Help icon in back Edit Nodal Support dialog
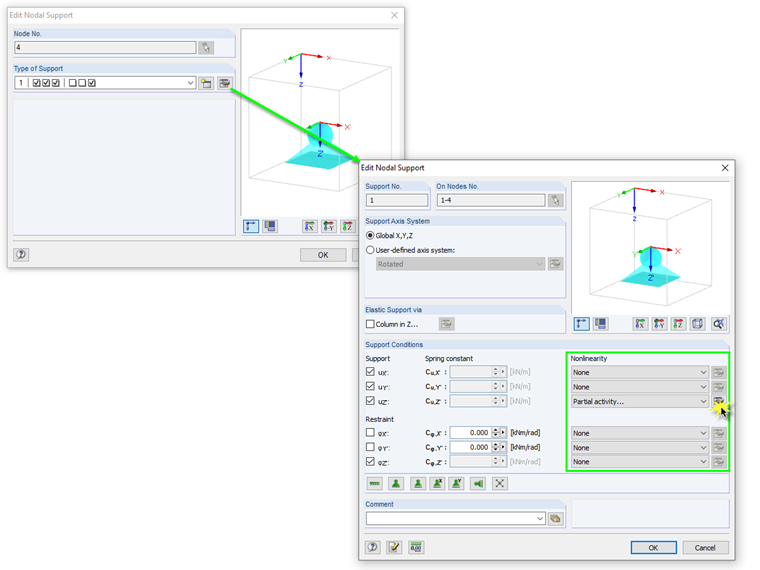760x570 pixels. tap(21, 254)
